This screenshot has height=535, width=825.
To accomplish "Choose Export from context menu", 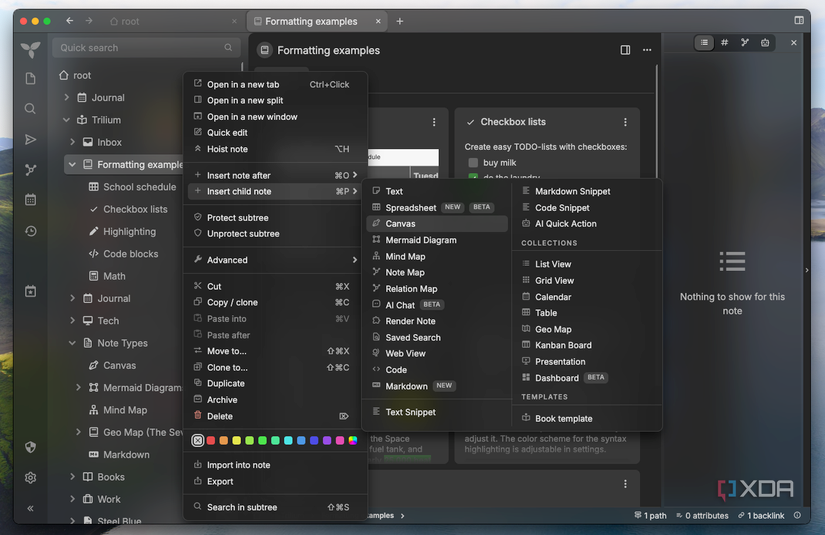I will point(275,481).
